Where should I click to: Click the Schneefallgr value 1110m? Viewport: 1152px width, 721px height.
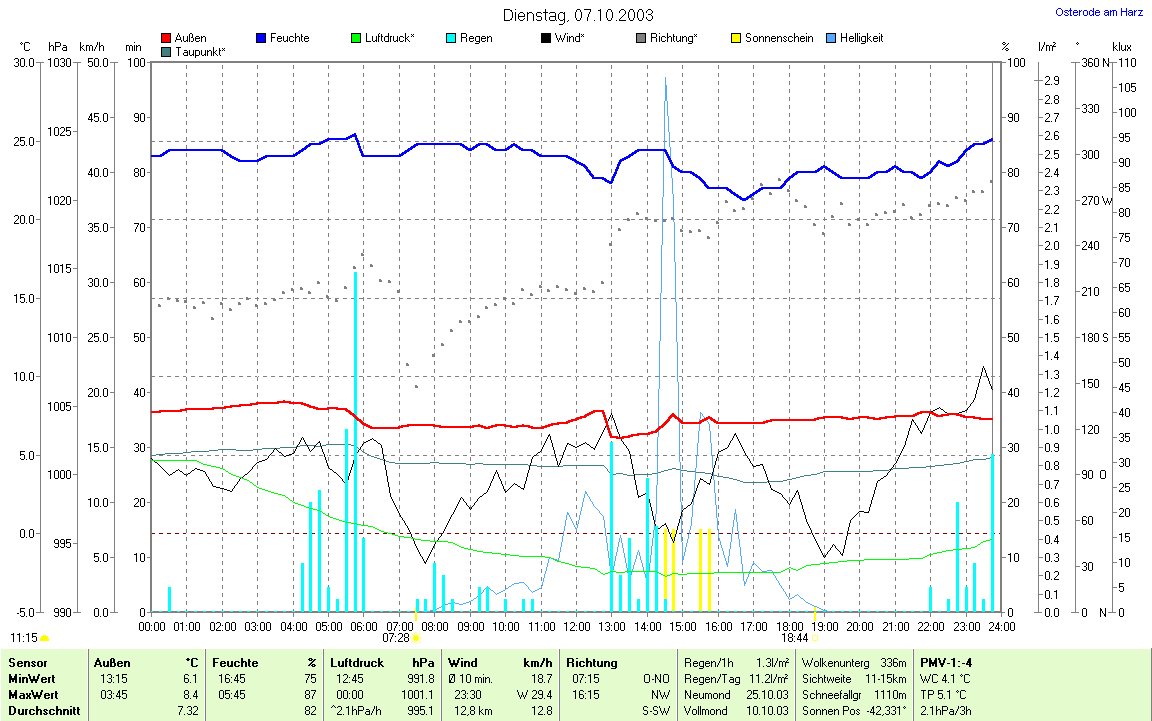point(889,694)
